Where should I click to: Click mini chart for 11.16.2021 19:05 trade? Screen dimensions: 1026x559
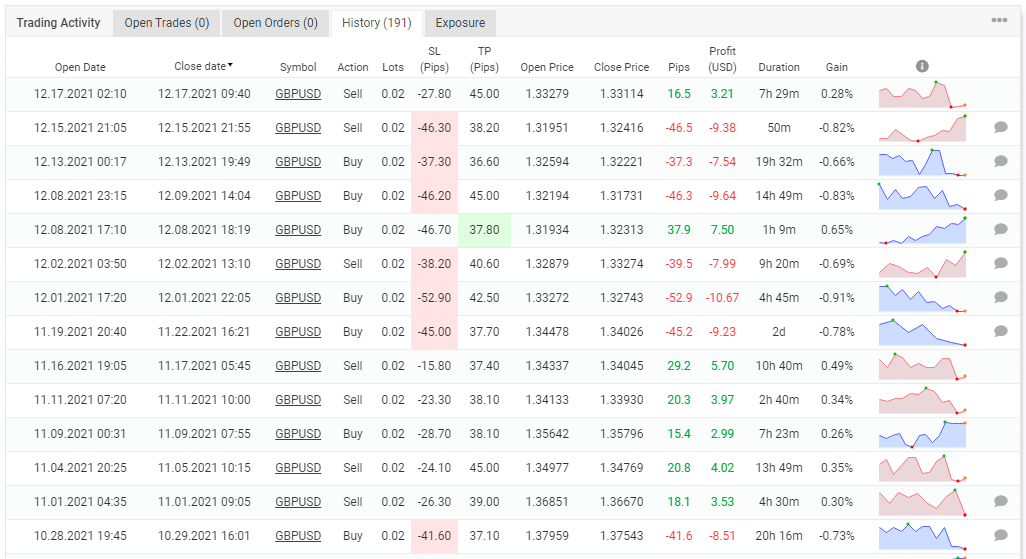[x=922, y=367]
